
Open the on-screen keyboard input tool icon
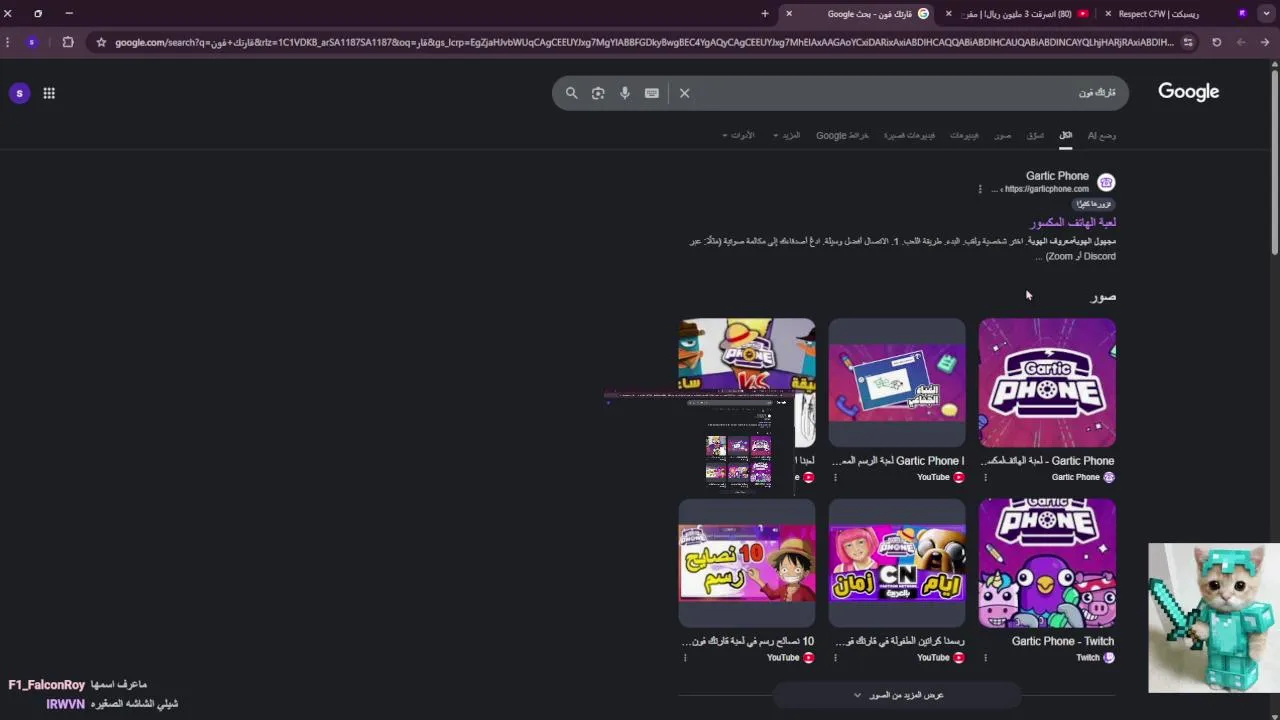[x=652, y=93]
